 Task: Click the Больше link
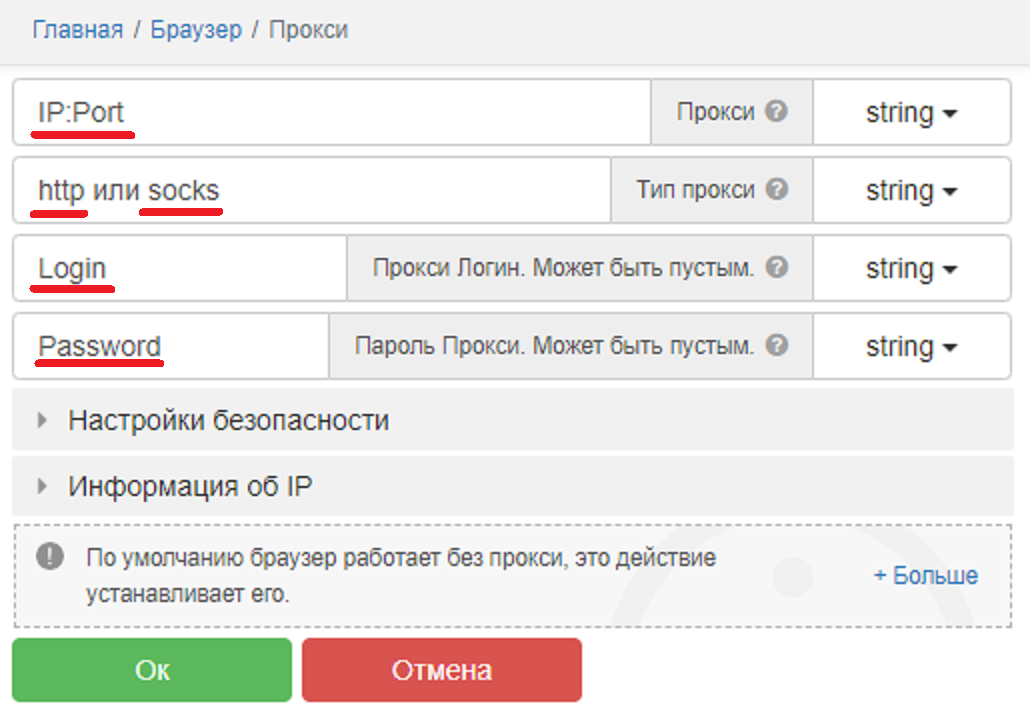(x=926, y=575)
